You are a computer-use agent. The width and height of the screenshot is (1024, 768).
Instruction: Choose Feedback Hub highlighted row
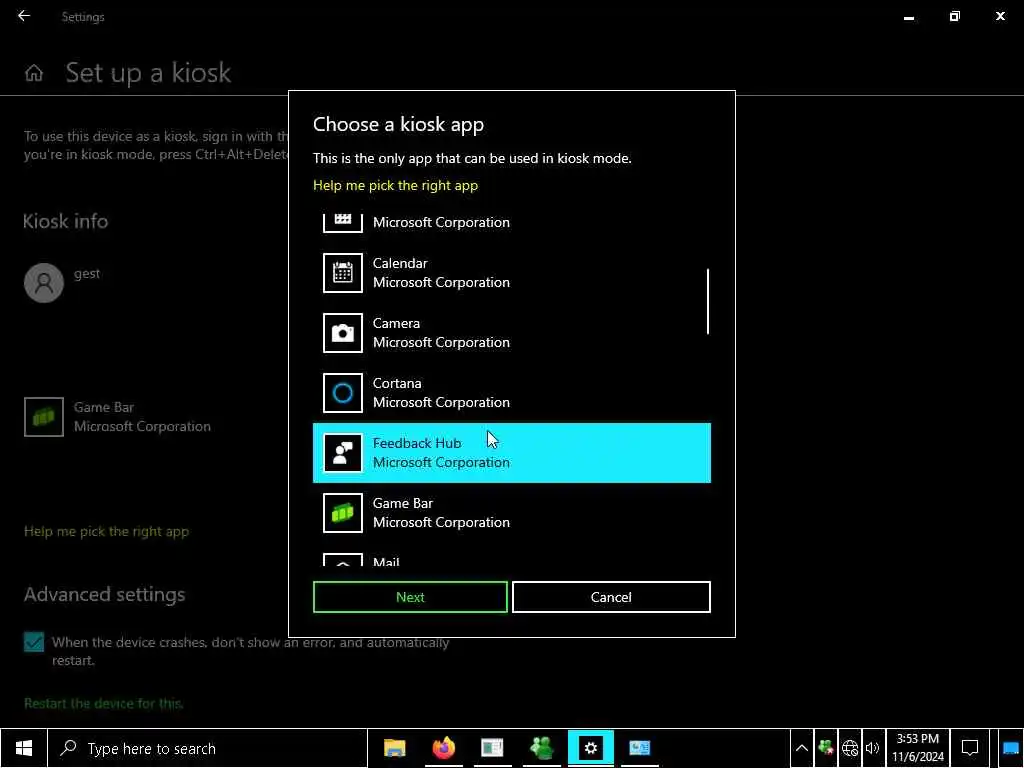point(511,453)
